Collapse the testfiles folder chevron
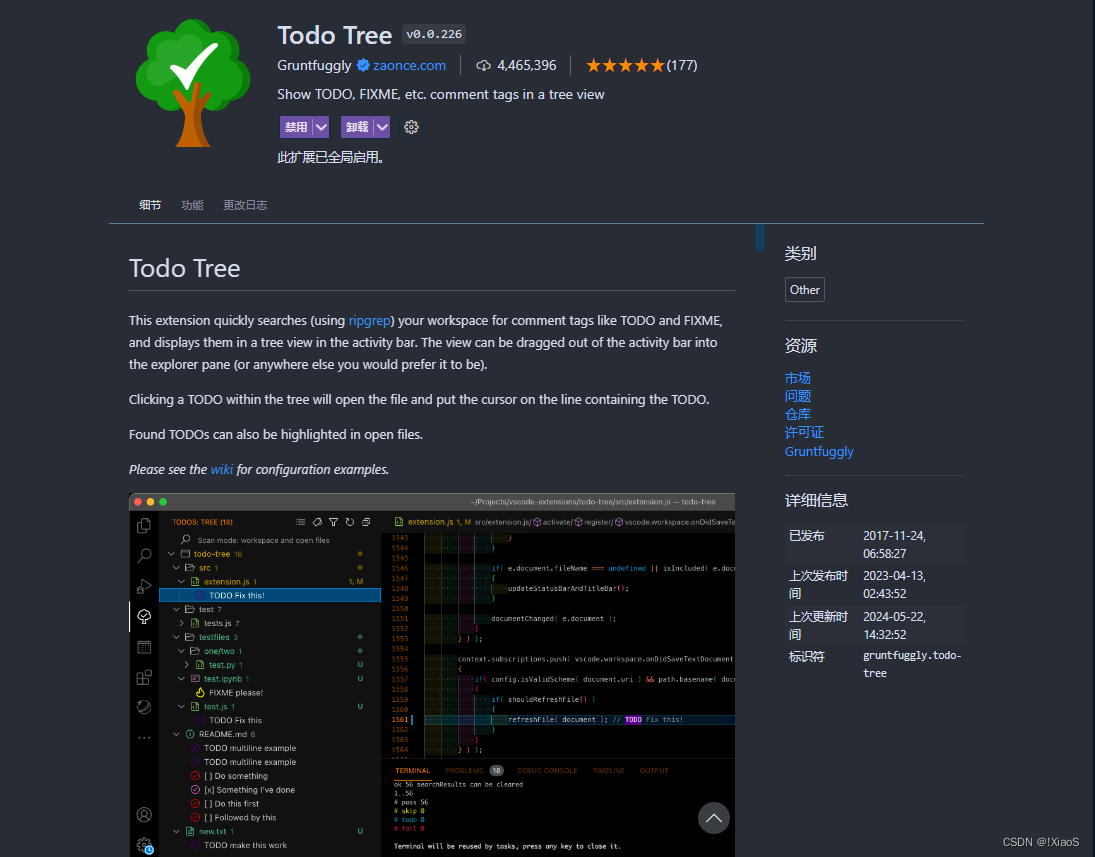Screen dimensions: 1095x857 click(177, 637)
